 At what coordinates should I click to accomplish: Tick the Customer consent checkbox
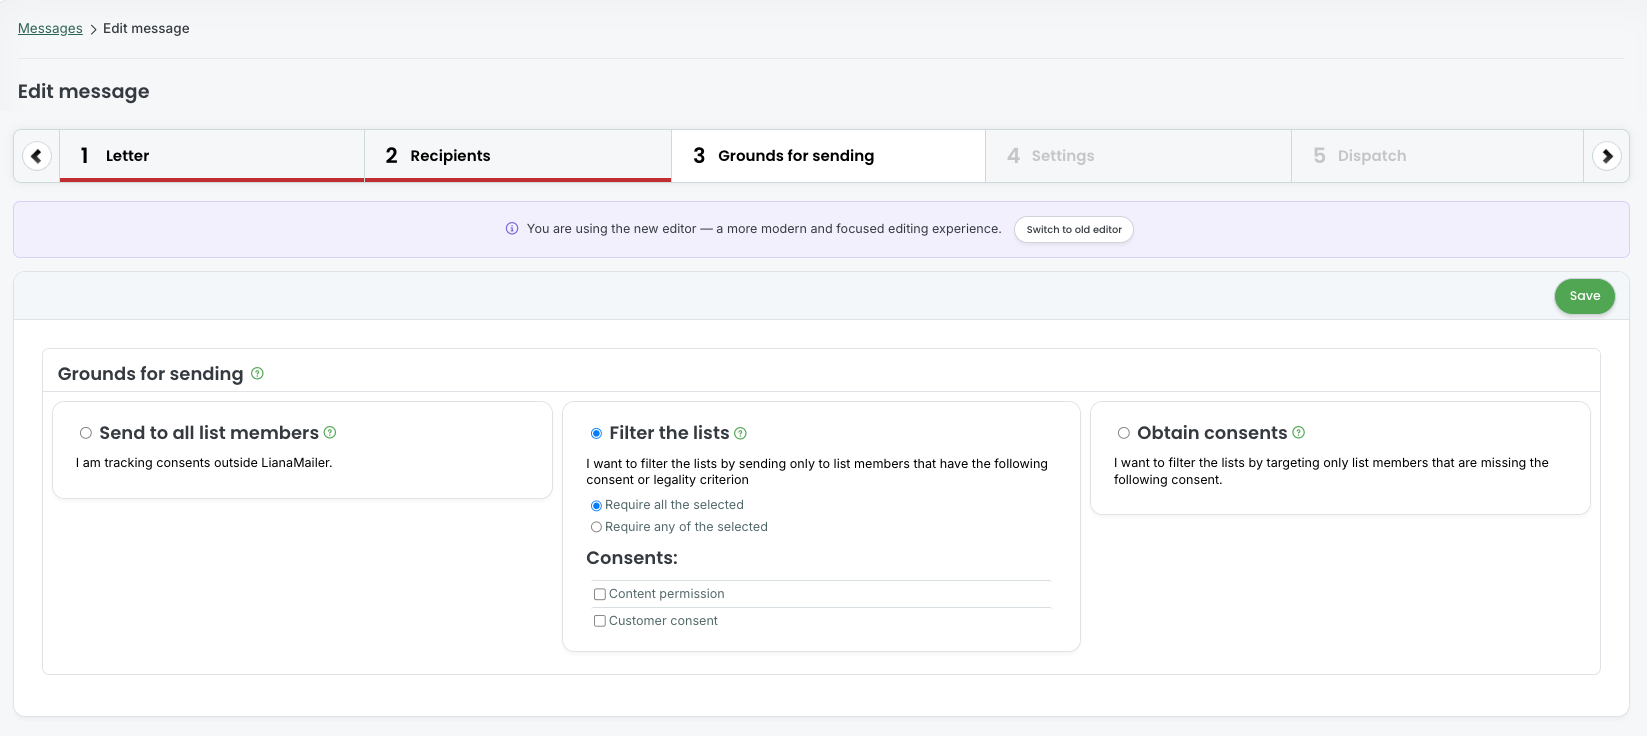[x=600, y=621]
